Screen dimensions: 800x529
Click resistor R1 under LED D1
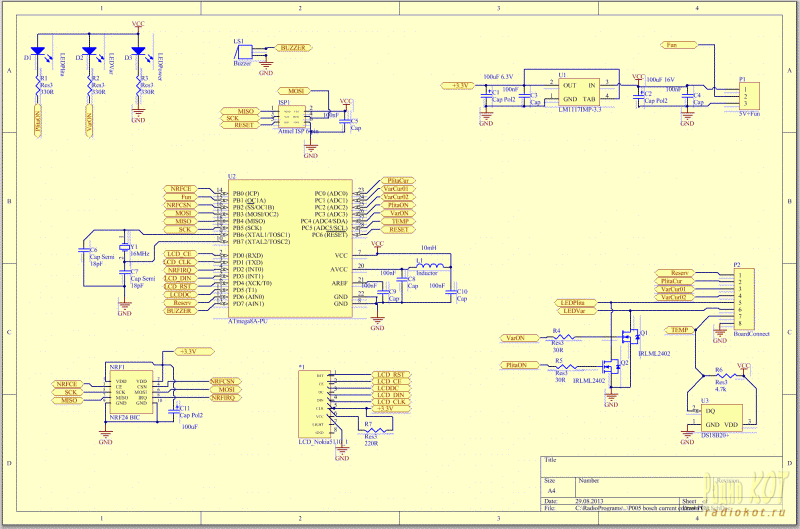coord(38,85)
